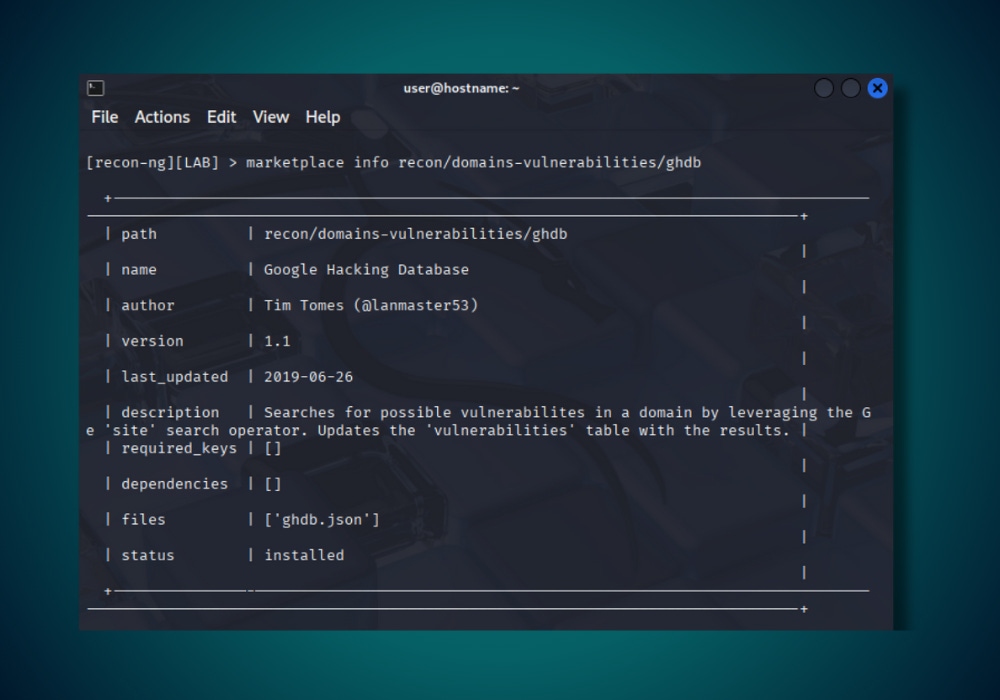Click the maximize circle button in title bar
1000x700 pixels.
(x=851, y=88)
